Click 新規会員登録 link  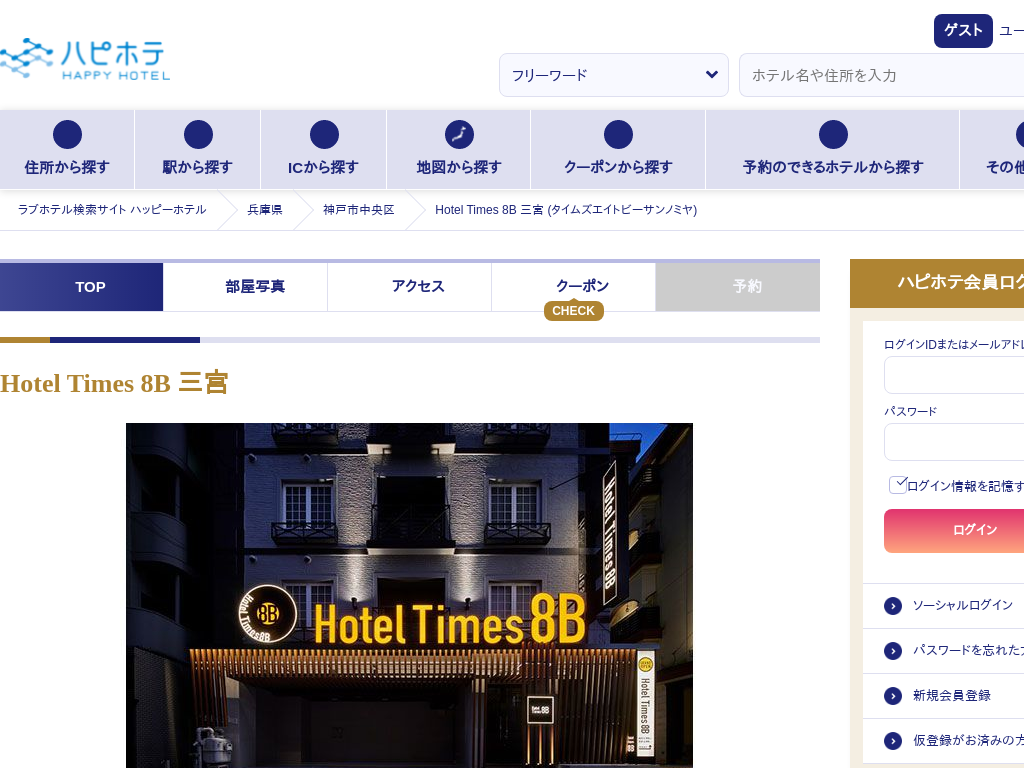click(952, 696)
